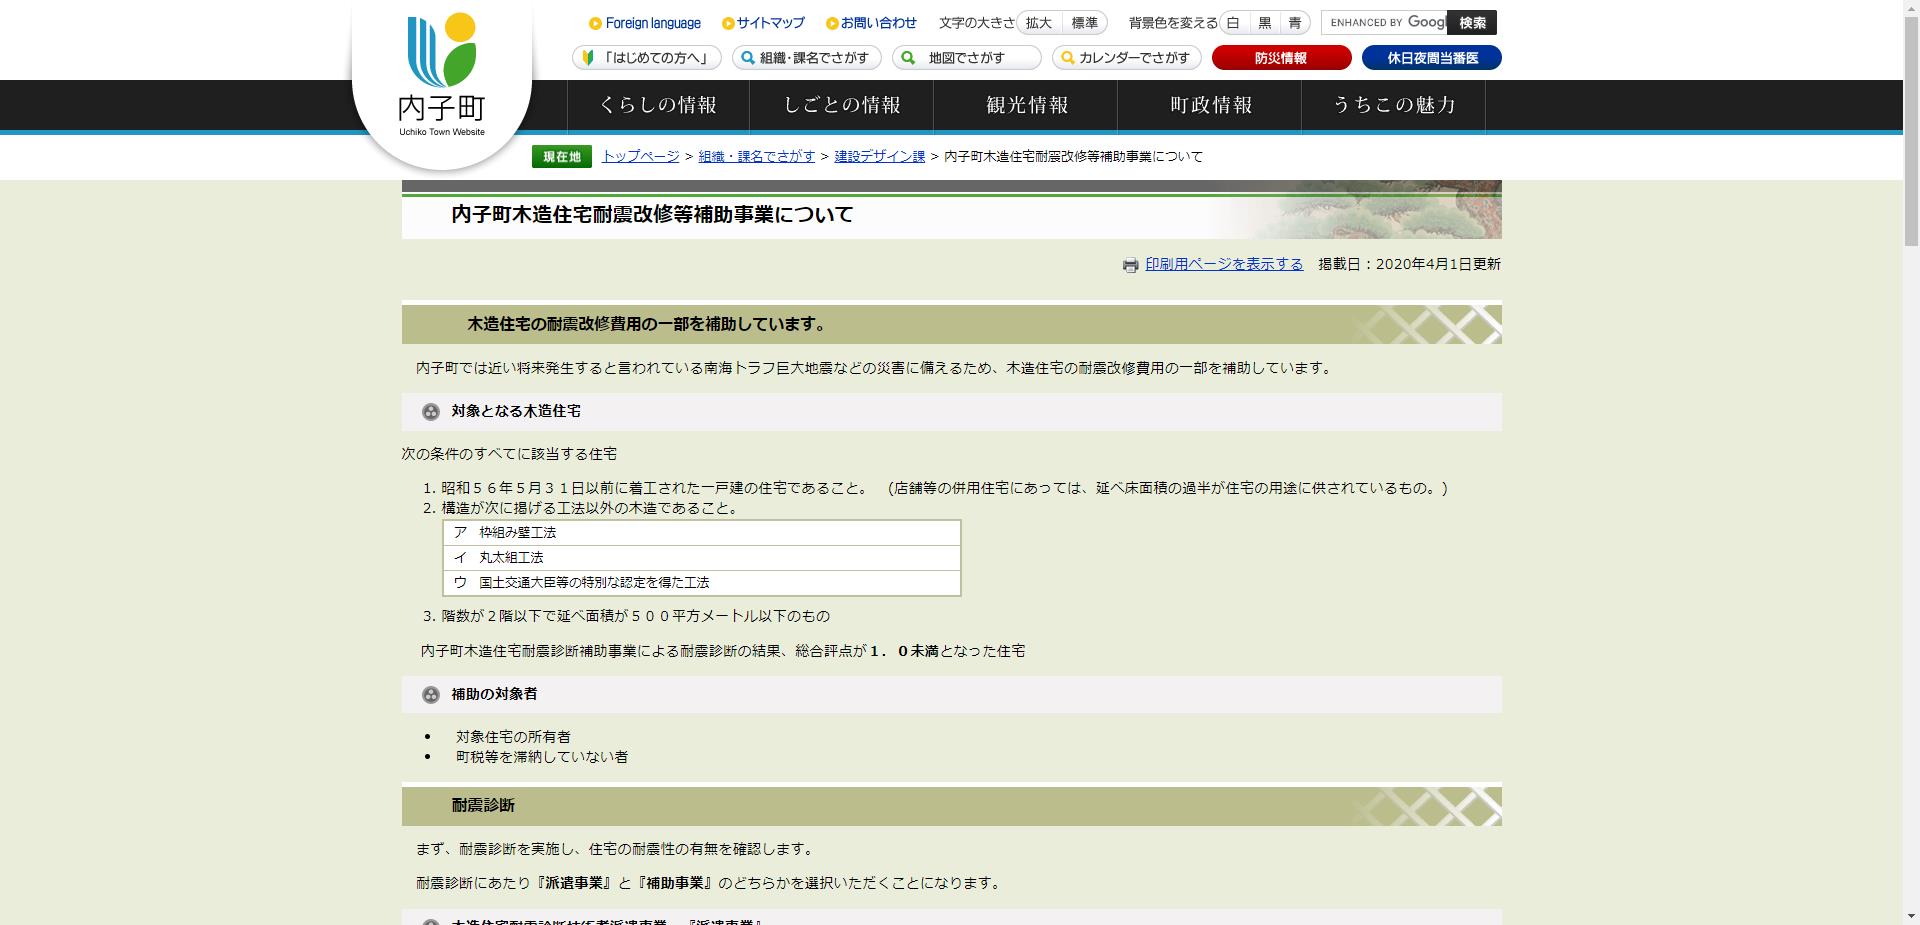The image size is (1920, 925).
Task: Click the printer icon beside 印刷用ページを表示する
Action: tap(1130, 264)
